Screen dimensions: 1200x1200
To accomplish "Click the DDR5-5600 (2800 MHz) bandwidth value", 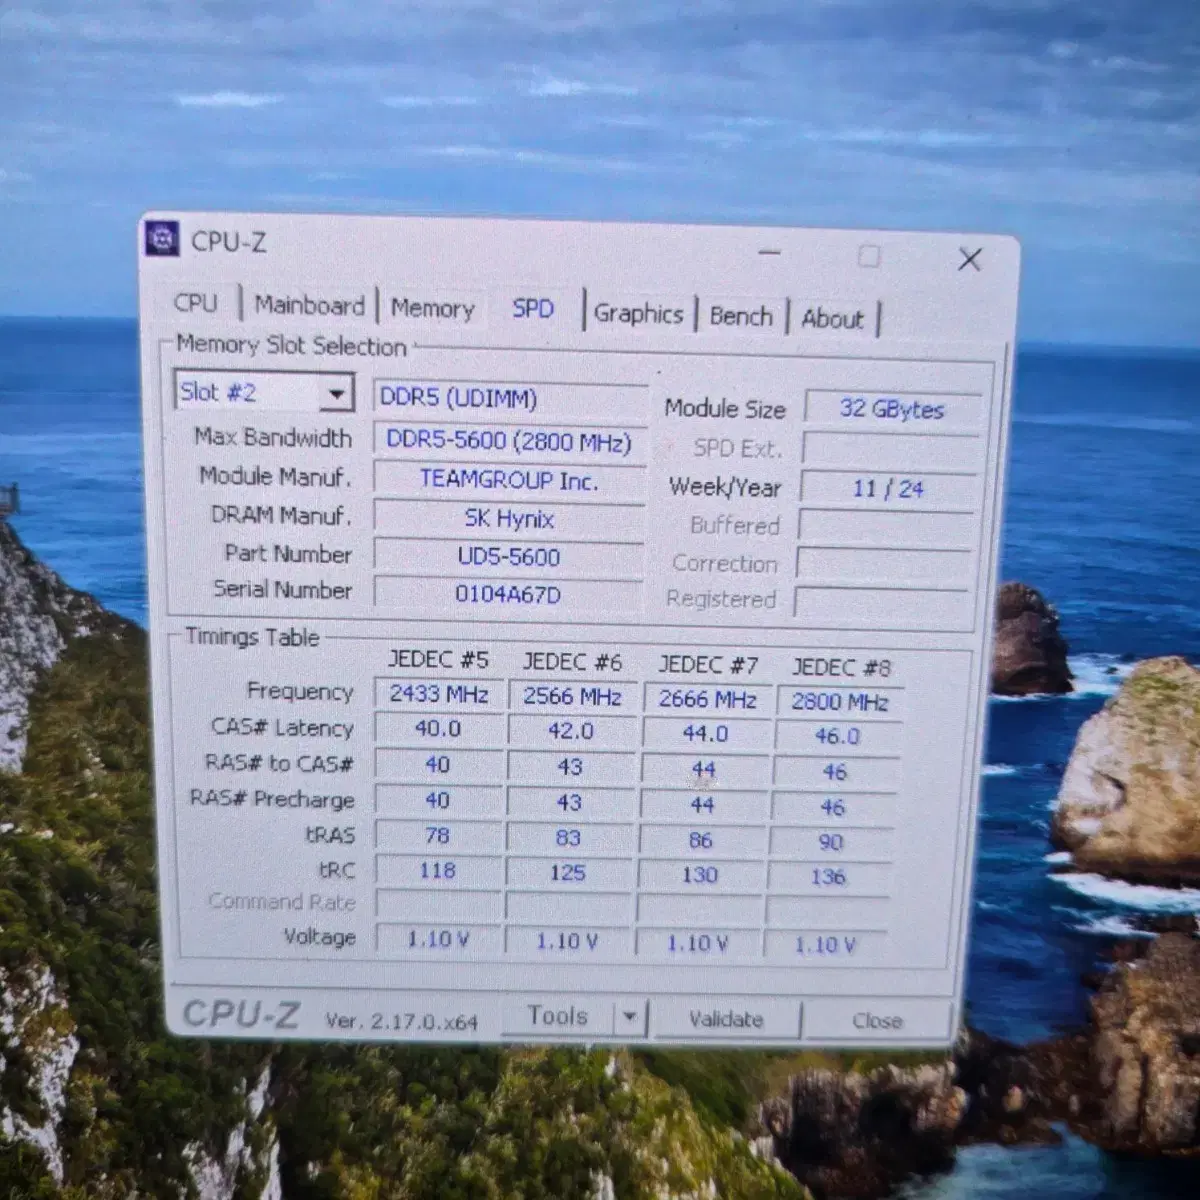I will point(510,441).
